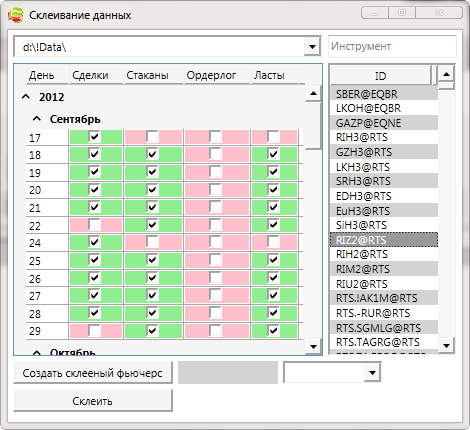Screen dimensions: 470x430
Task: Check the Ордерлог checkbox for day 20
Action: click(215, 190)
